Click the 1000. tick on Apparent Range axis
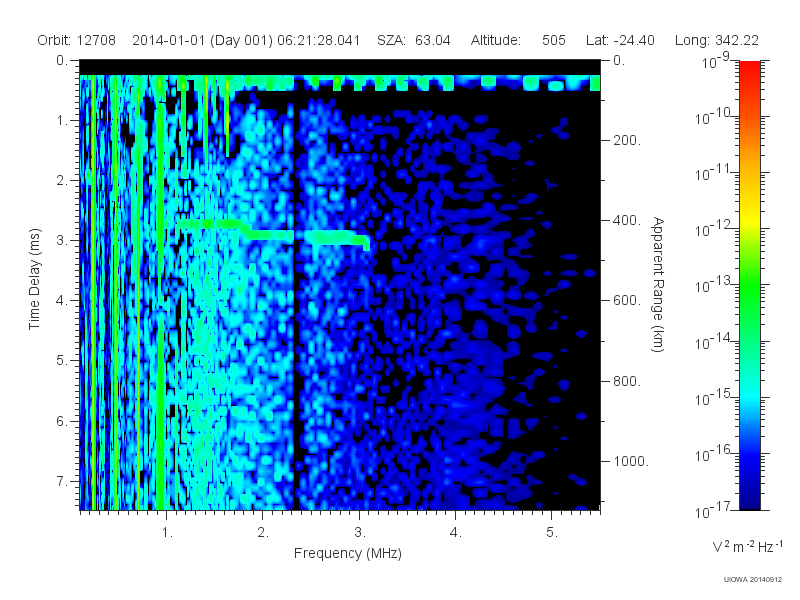 coord(631,461)
